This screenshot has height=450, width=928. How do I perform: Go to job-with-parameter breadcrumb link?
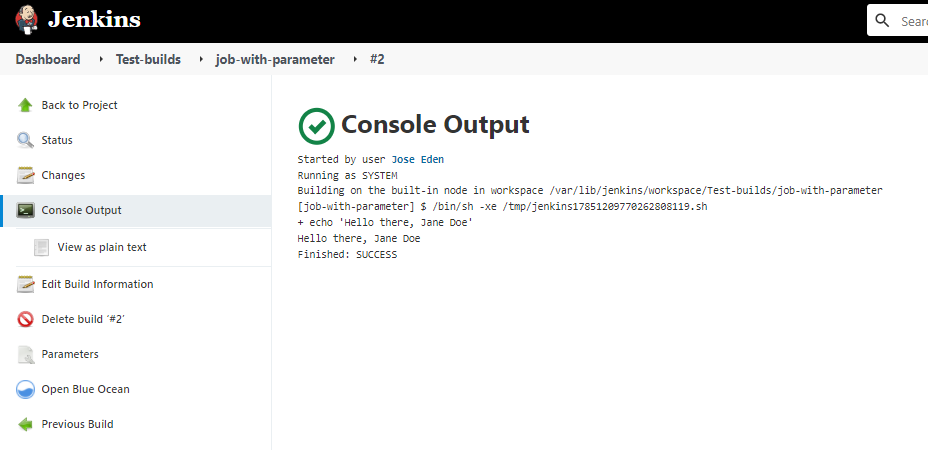pos(275,60)
